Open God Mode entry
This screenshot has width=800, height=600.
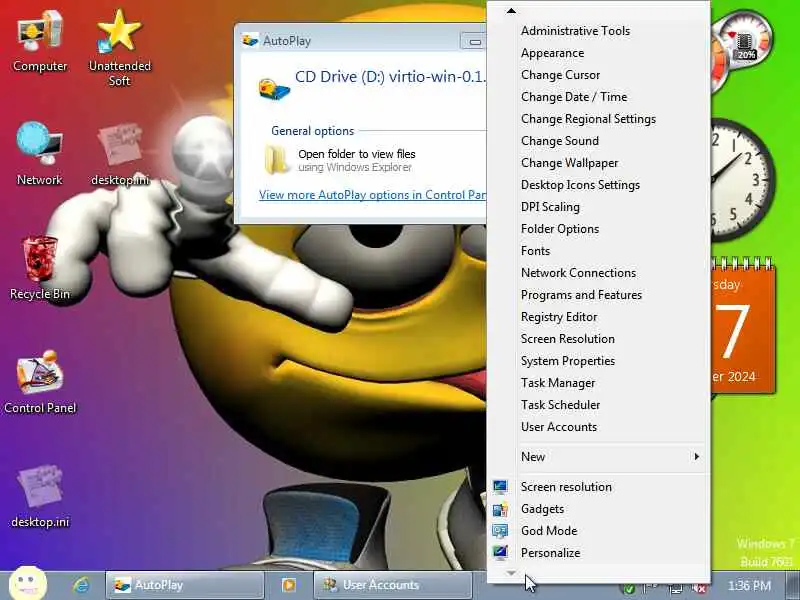(549, 531)
